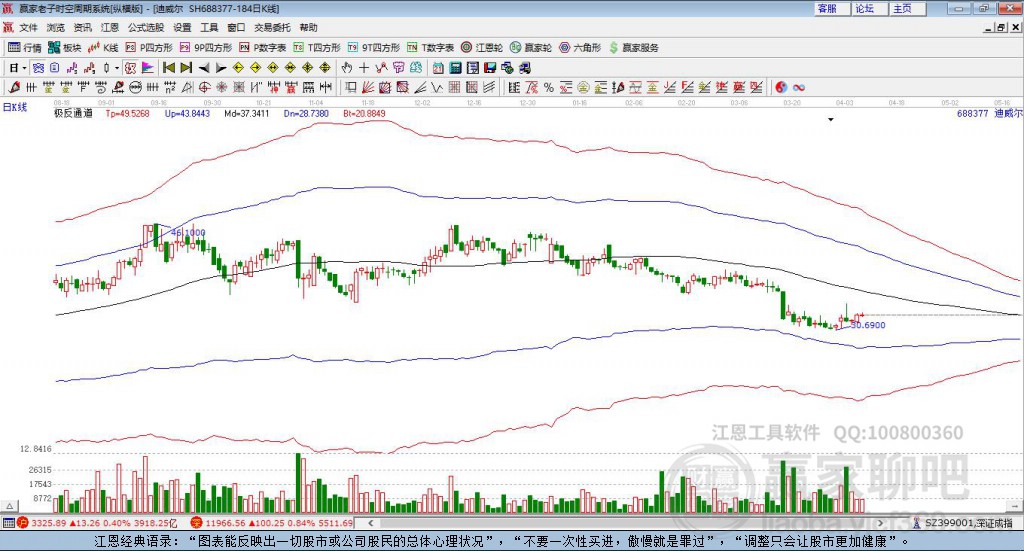Open the calendar icon
1024x551 pixels.
438,68
